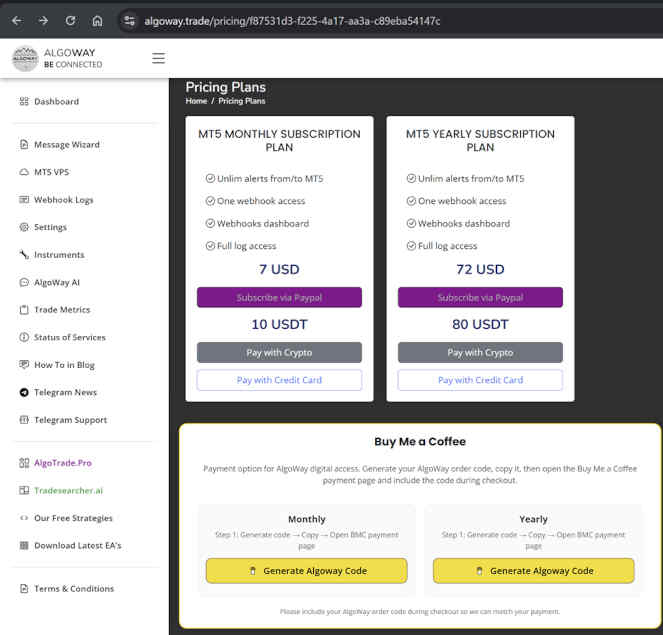
Task: Visit AlgoTrade.Pro link
Action: [63, 463]
